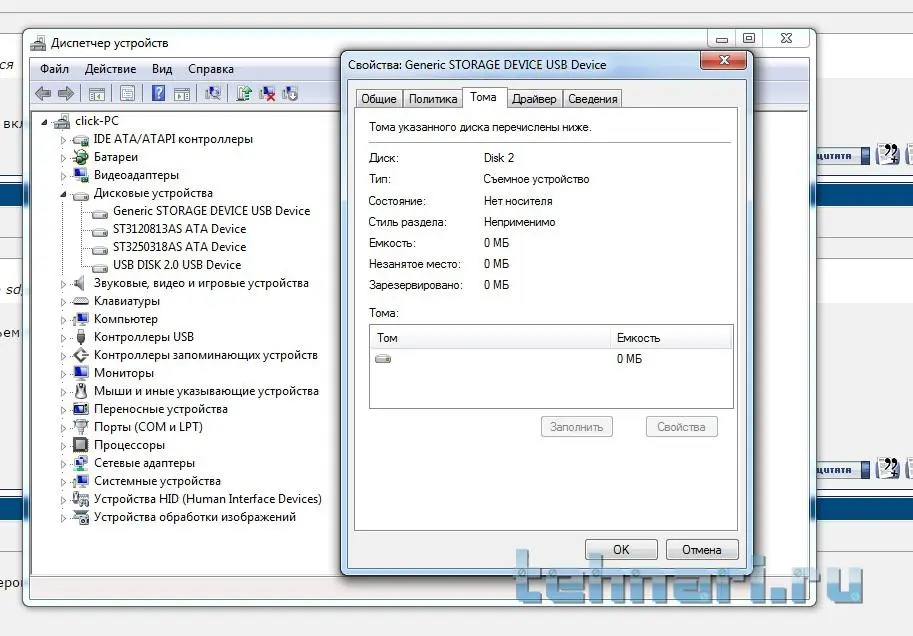This screenshot has height=636, width=913.
Task: Toggle the show/hide action pane toolbar icon
Action: pos(182,93)
